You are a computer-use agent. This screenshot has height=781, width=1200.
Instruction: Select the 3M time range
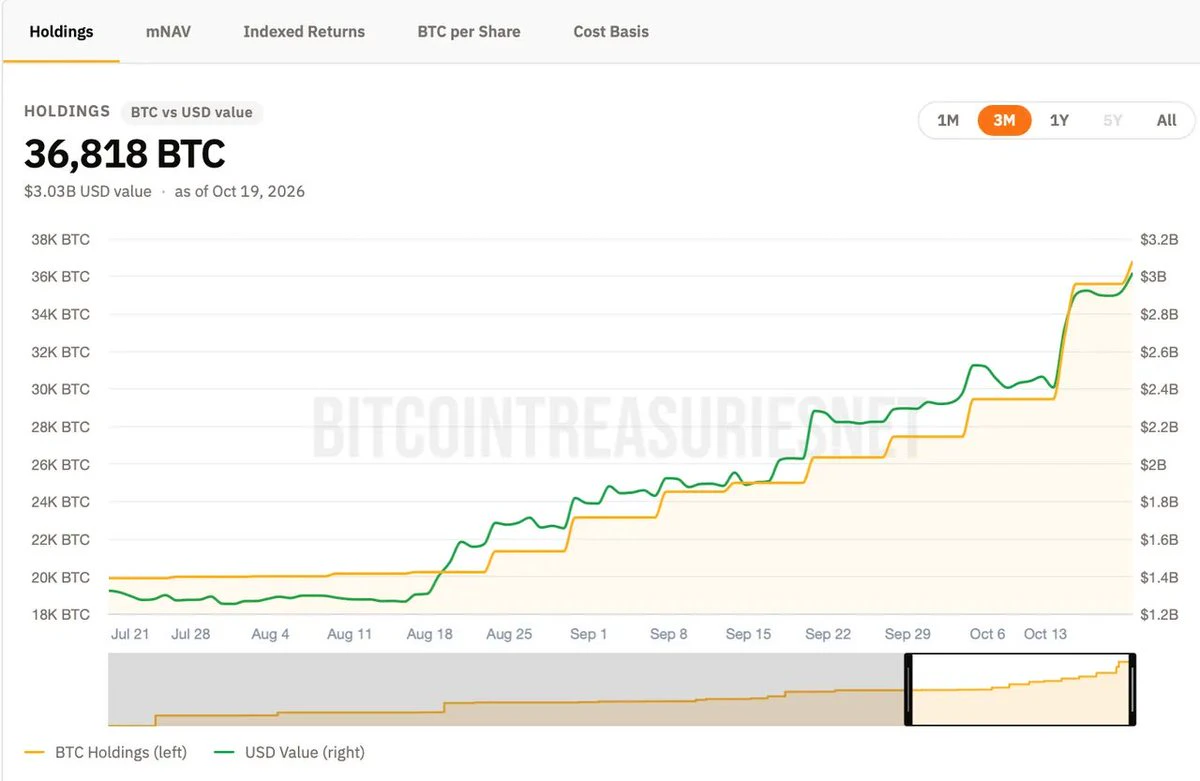1004,120
